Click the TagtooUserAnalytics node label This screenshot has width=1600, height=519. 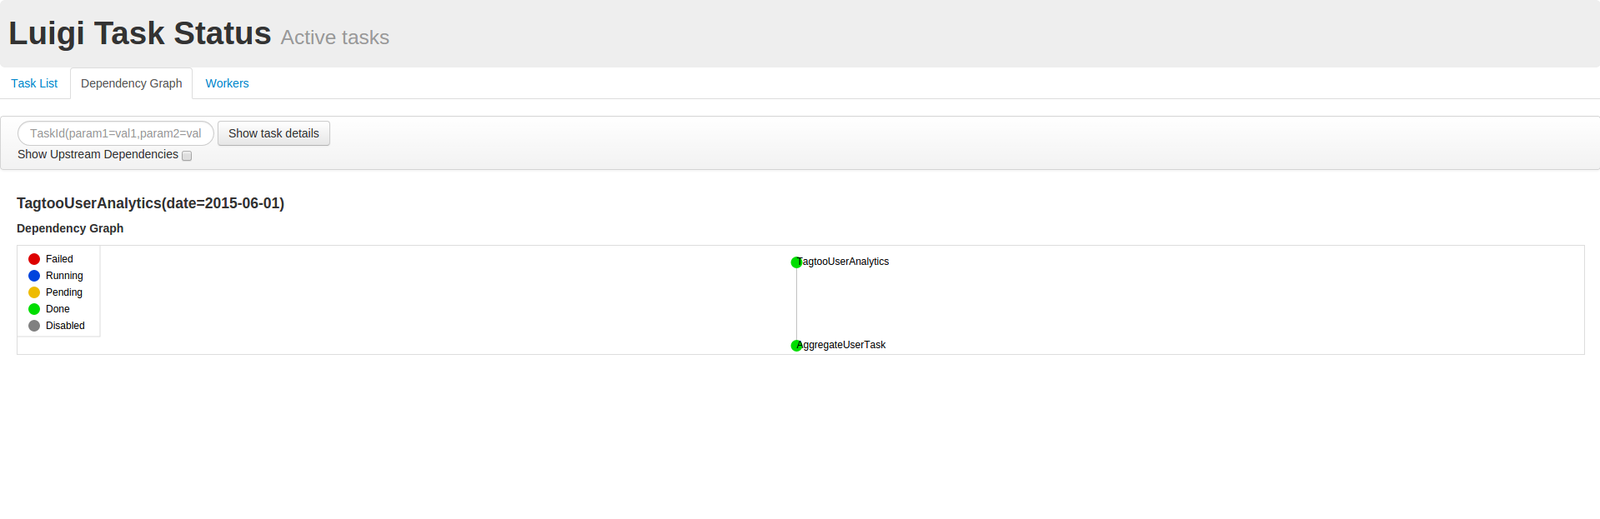click(843, 262)
